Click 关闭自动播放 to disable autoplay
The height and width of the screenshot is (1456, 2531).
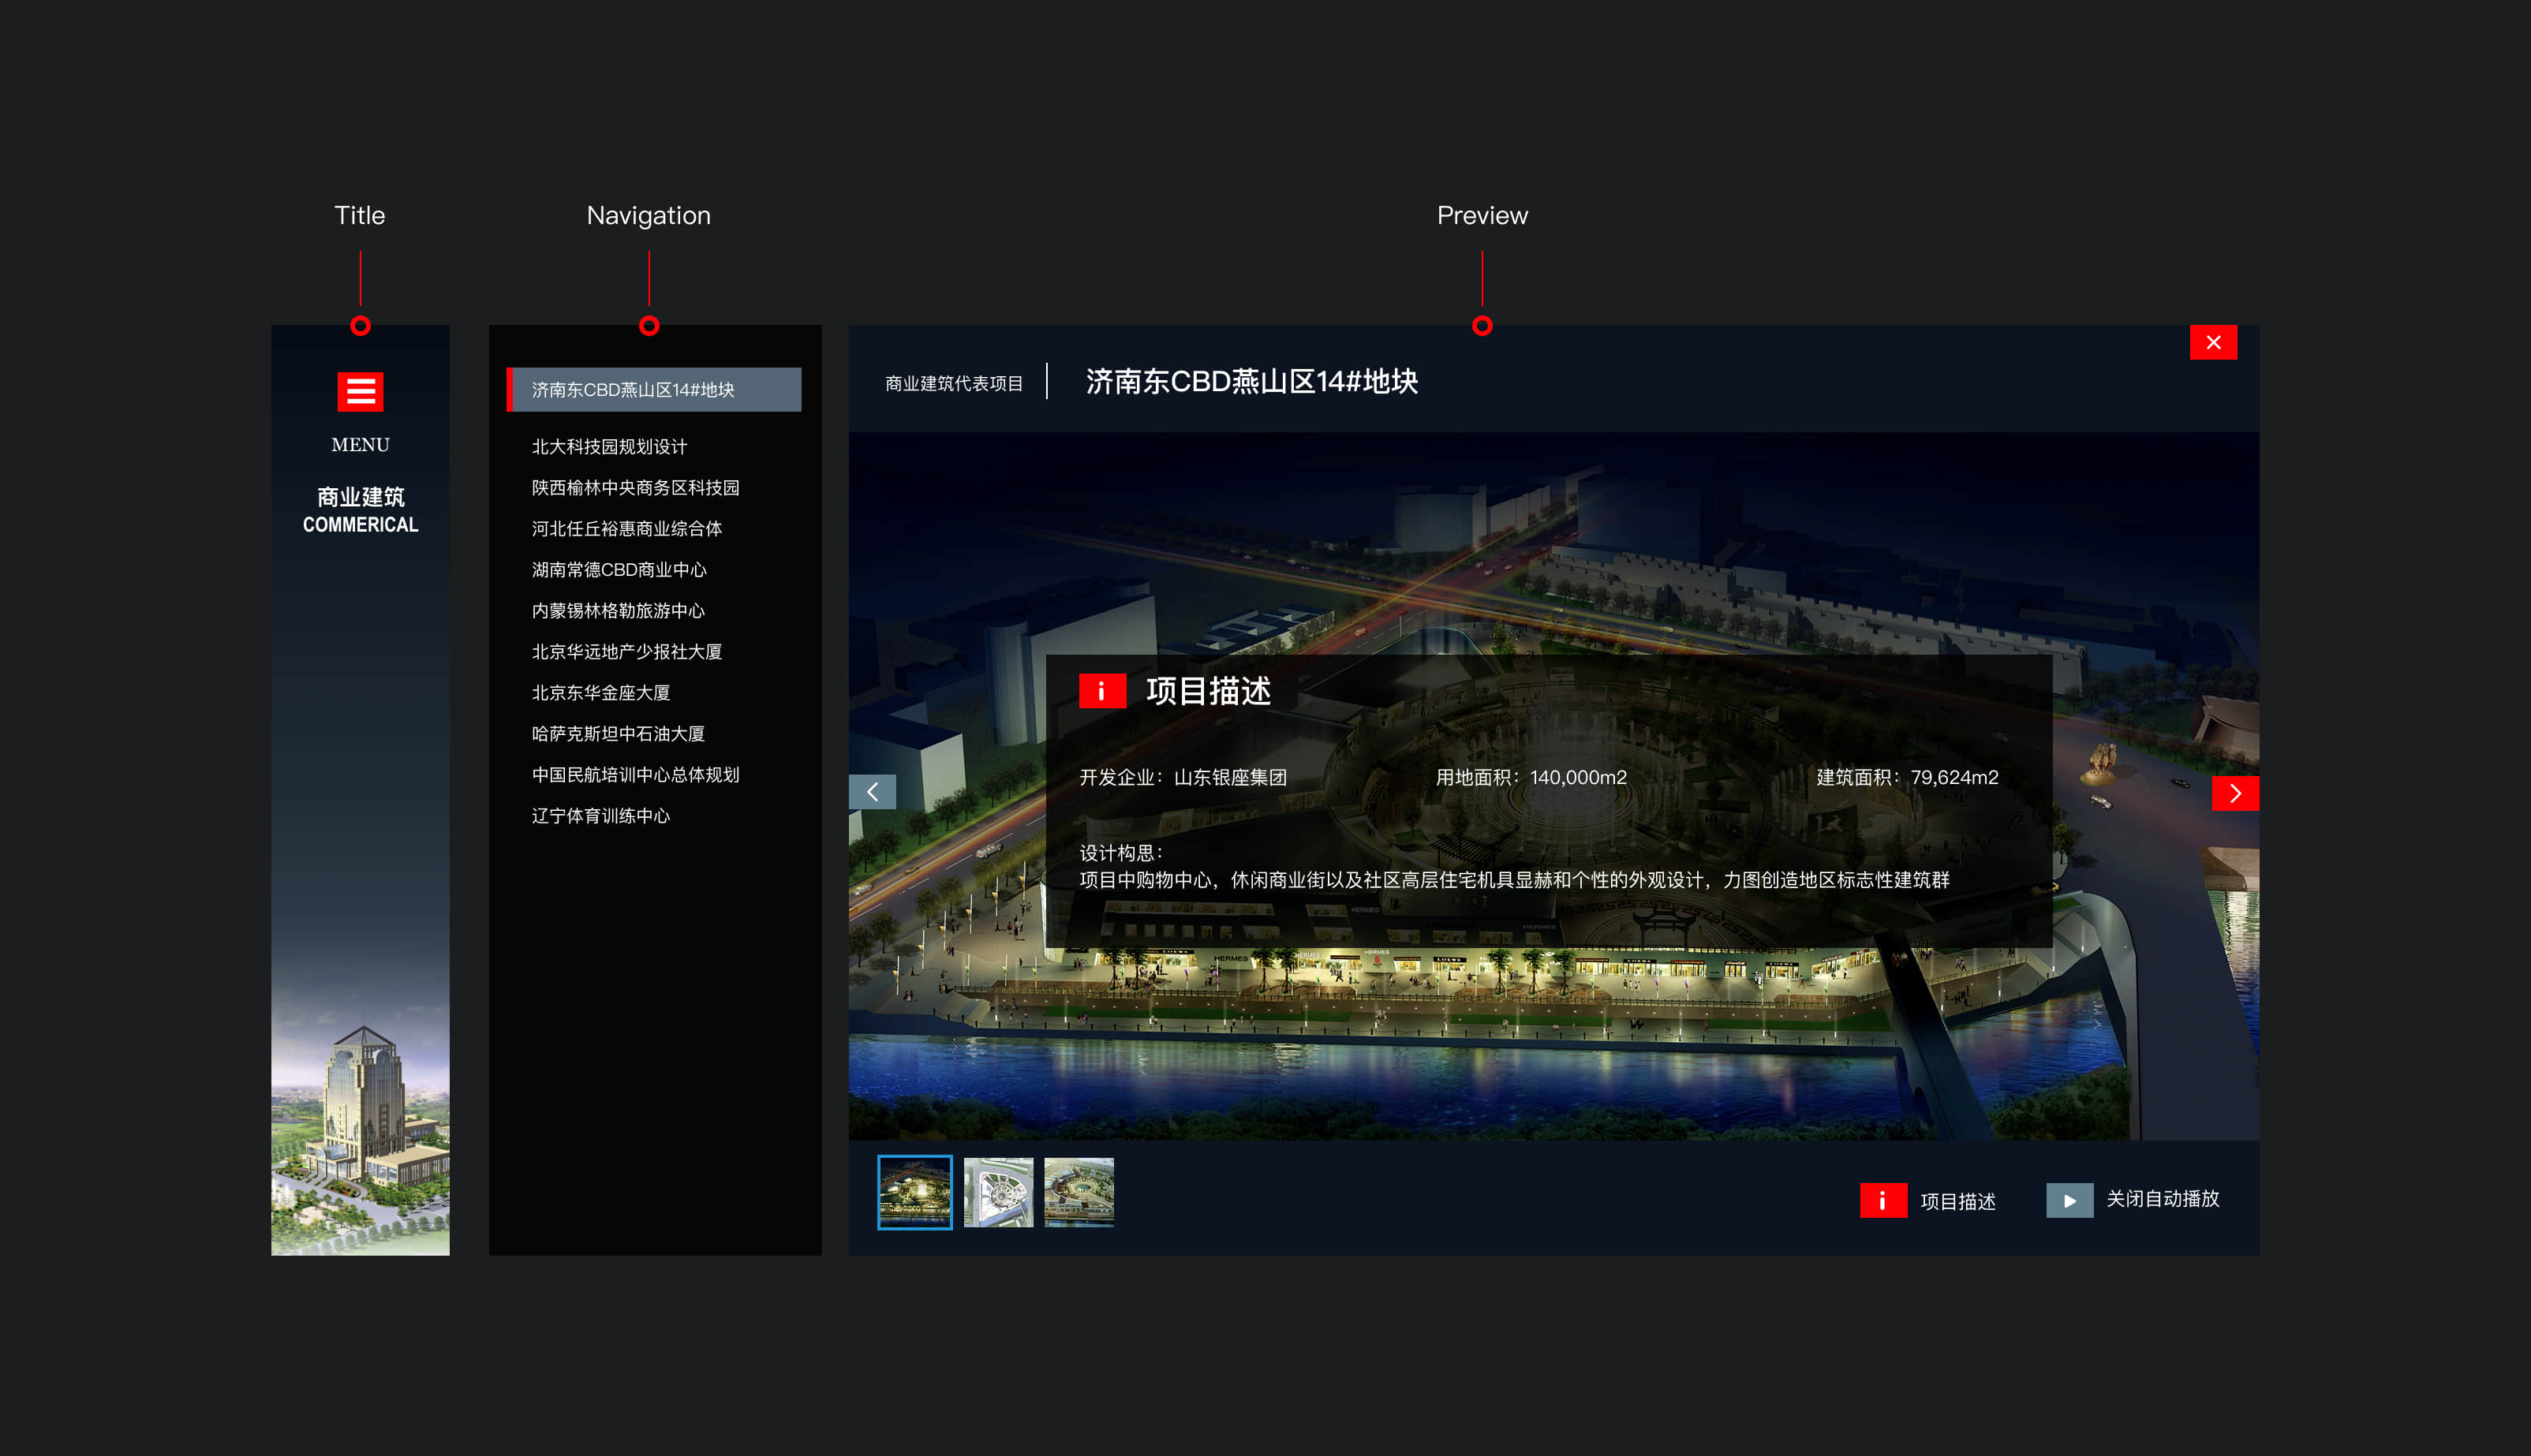tap(2162, 1199)
